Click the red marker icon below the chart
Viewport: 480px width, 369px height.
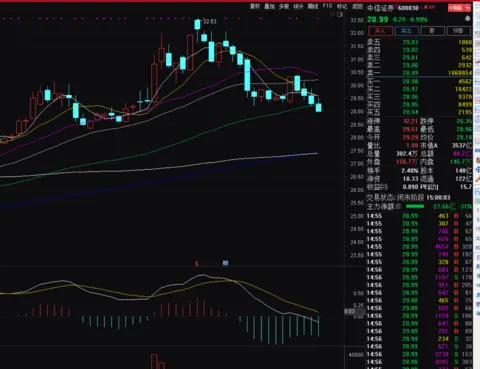pos(197,263)
